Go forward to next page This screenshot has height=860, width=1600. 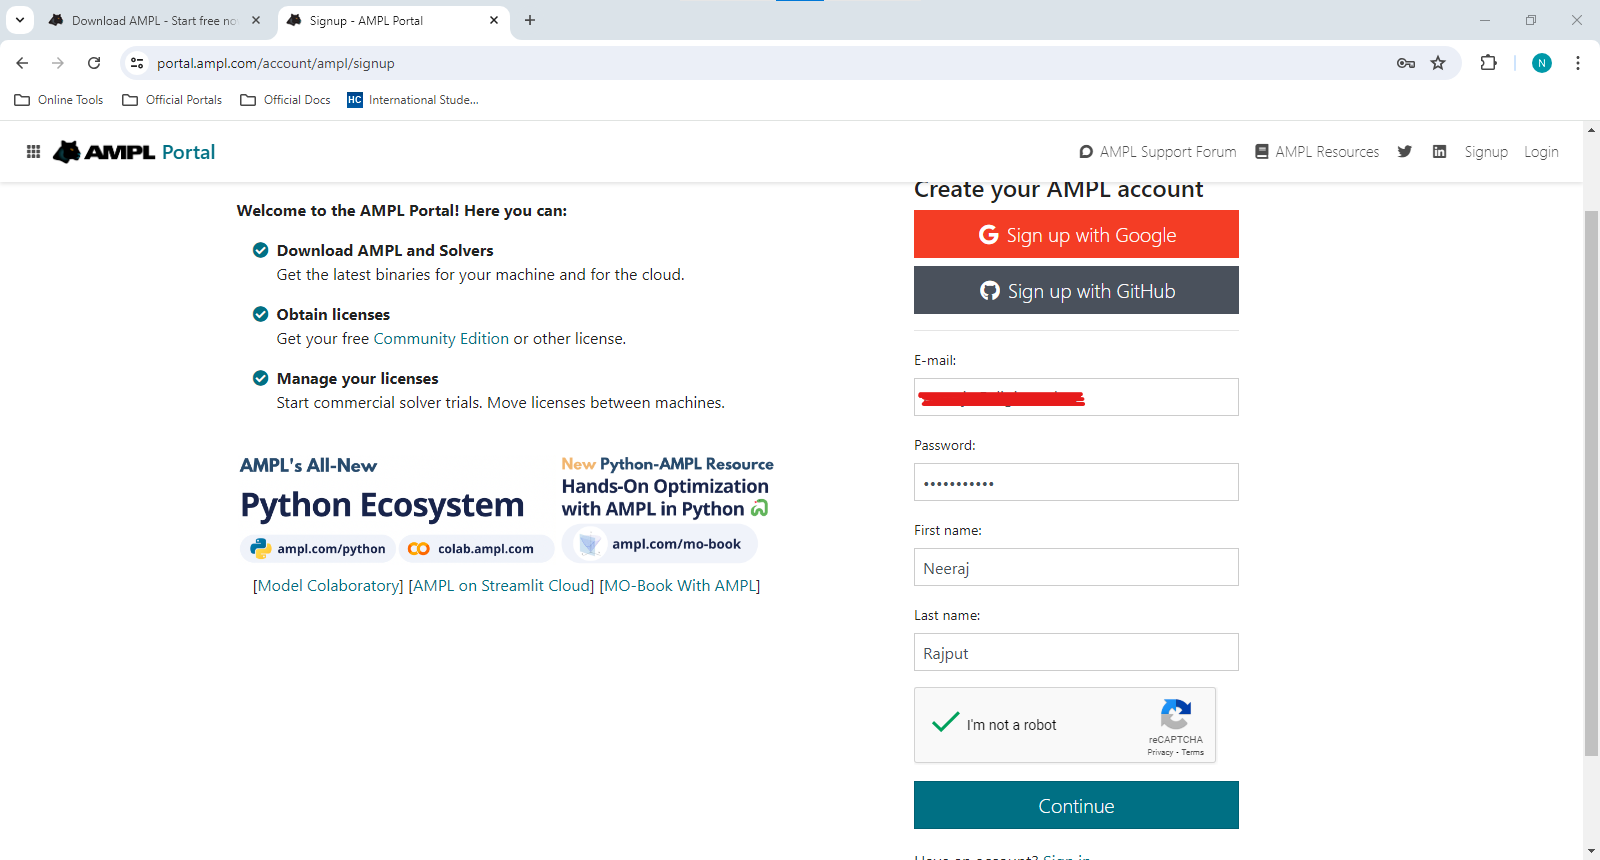click(x=58, y=63)
